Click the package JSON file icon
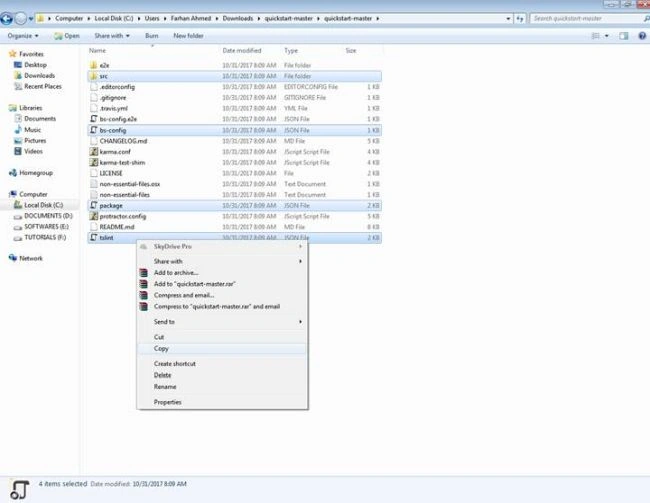This screenshot has height=503, width=650. 94,205
